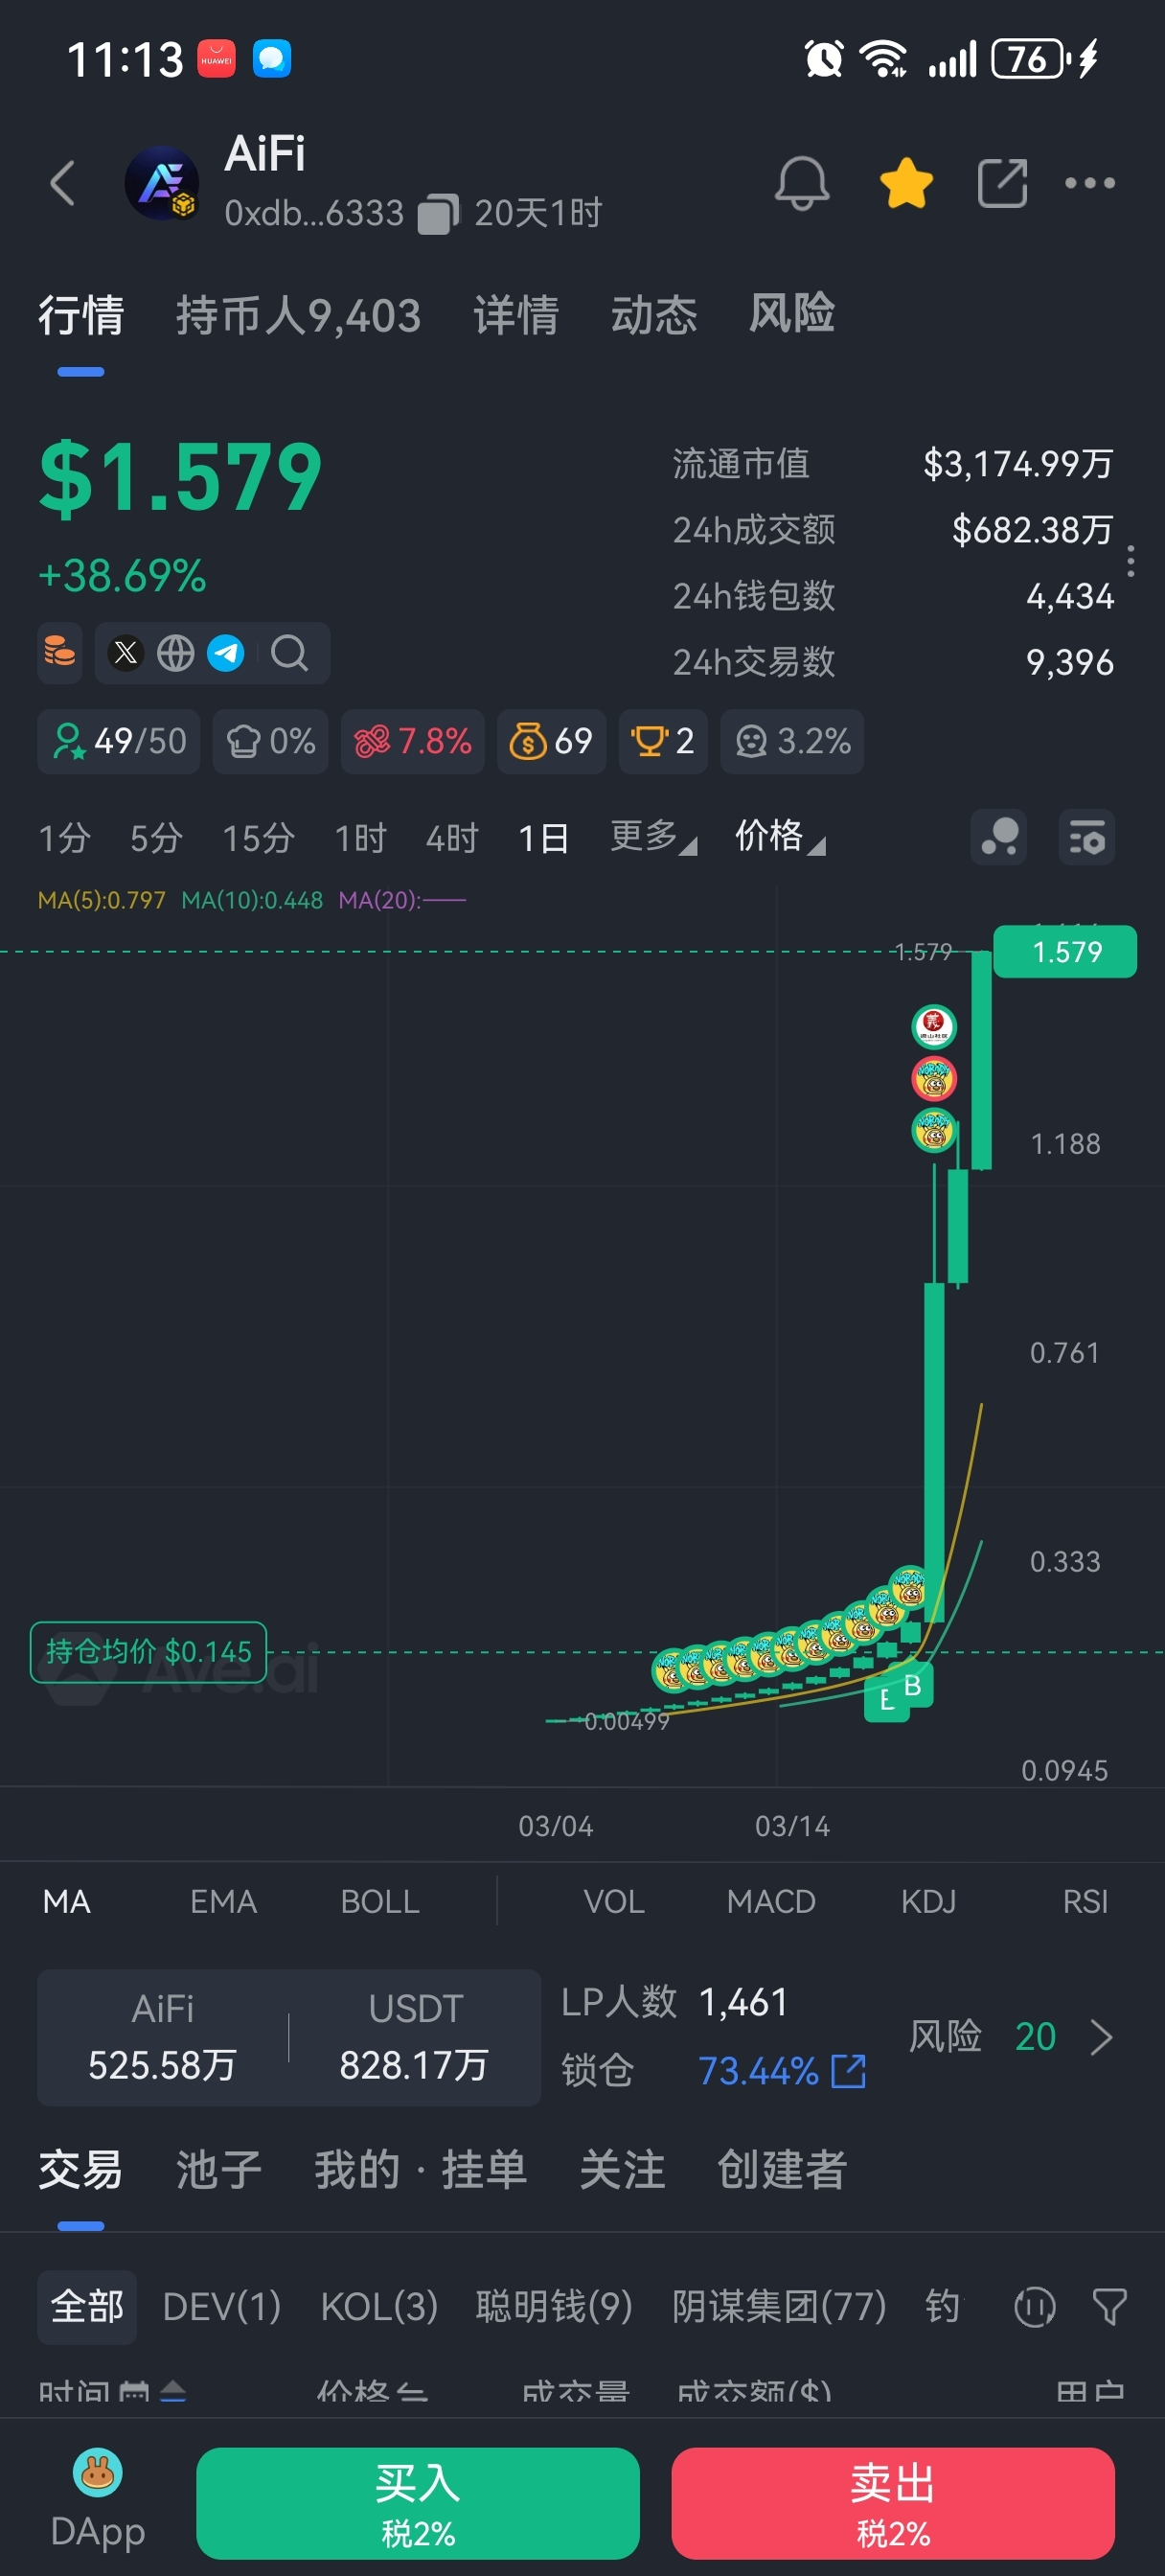
Task: Filter trades by 聪明钱(9)
Action: tap(554, 2307)
